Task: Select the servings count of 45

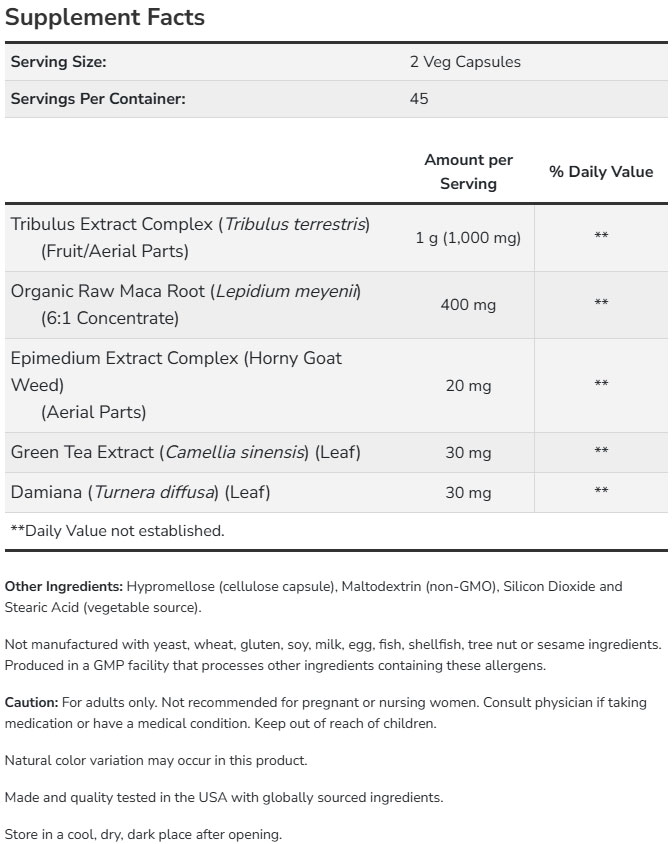Action: [x=419, y=99]
